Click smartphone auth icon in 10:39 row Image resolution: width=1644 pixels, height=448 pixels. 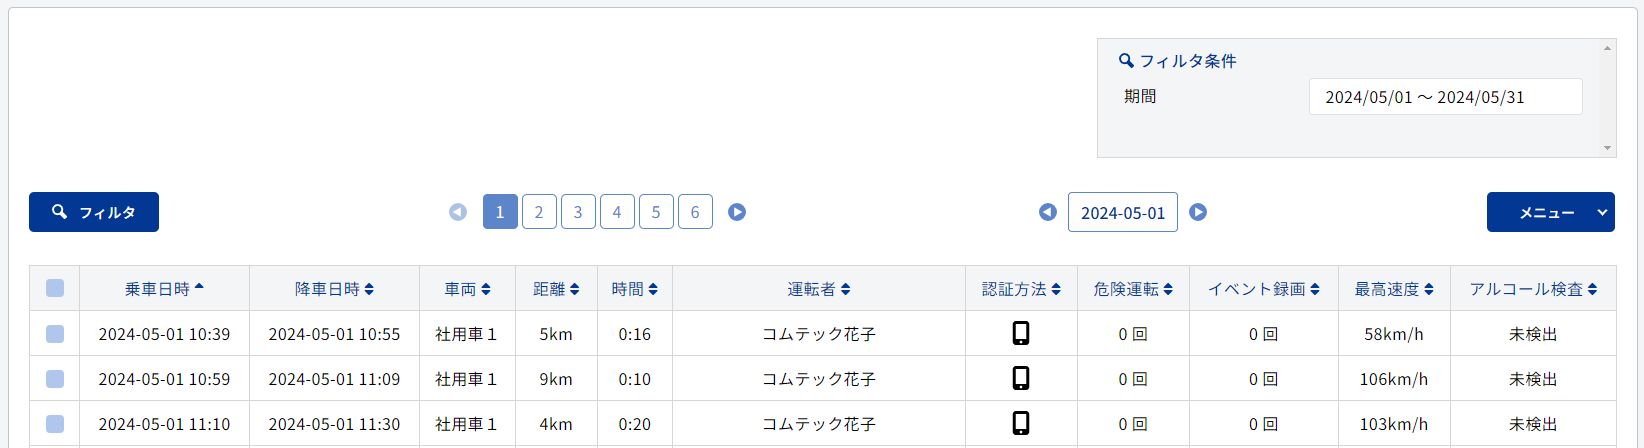click(1021, 333)
